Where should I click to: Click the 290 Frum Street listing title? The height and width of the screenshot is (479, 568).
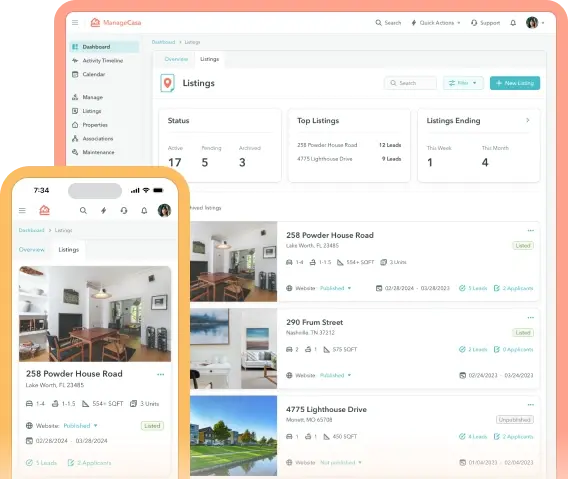point(314,322)
